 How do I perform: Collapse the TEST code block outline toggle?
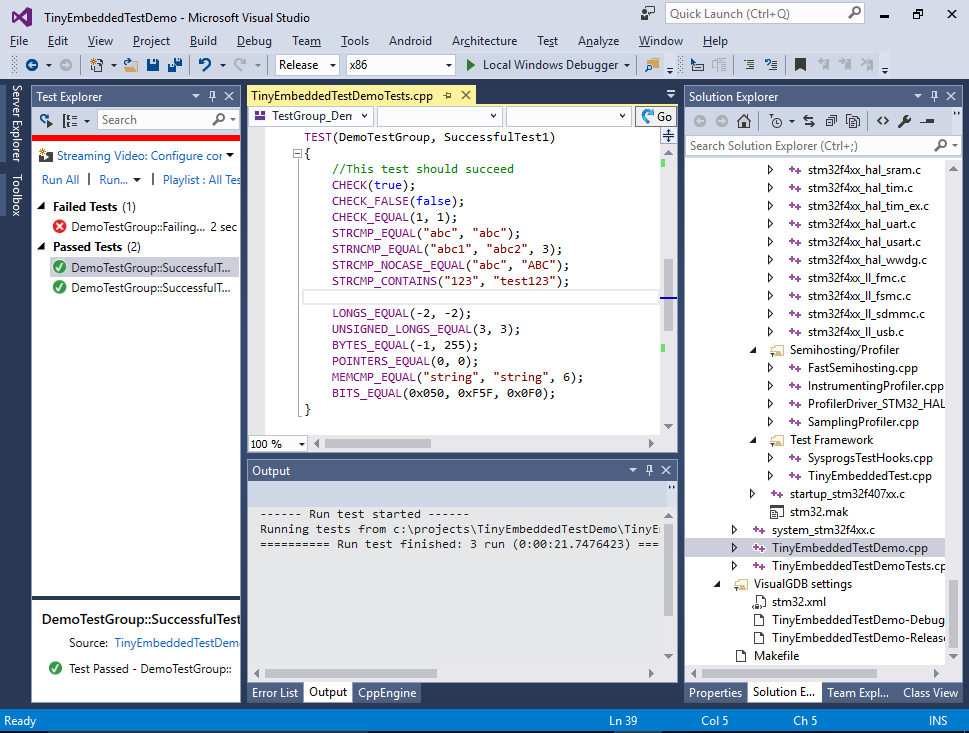click(x=297, y=153)
